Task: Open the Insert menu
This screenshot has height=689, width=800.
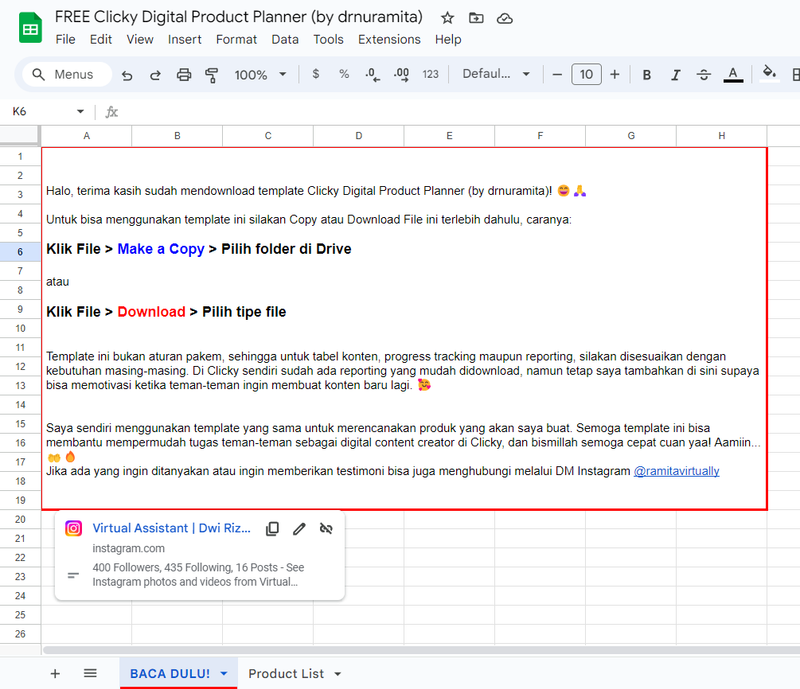Action: click(184, 40)
